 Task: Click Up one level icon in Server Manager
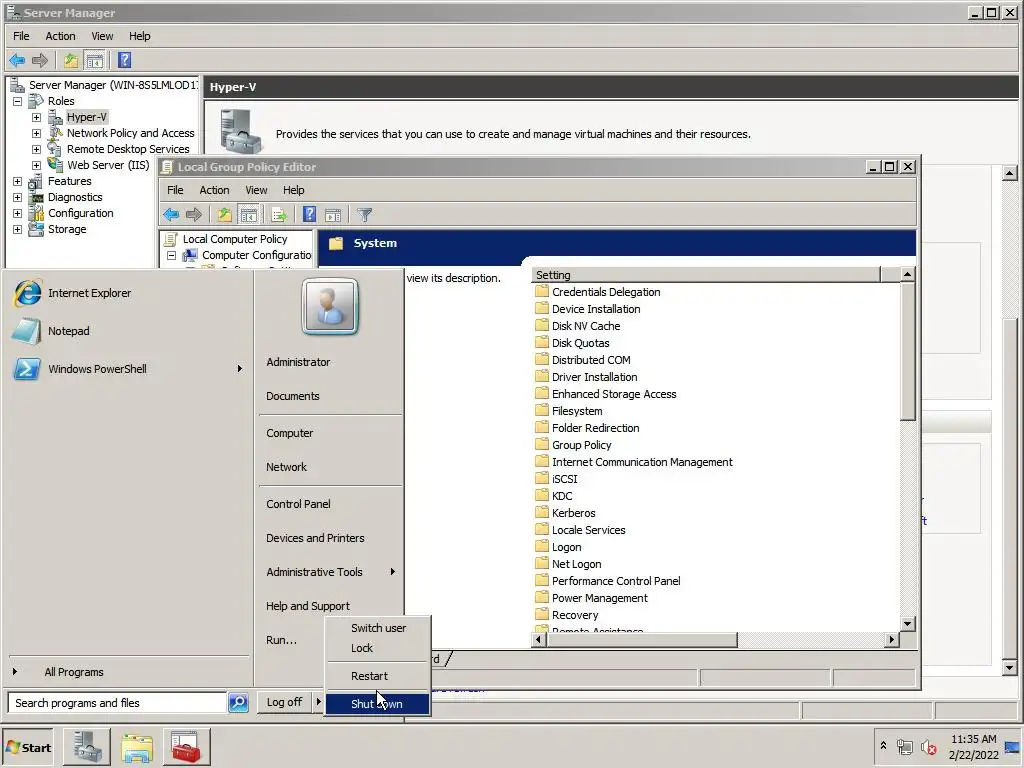click(x=71, y=61)
